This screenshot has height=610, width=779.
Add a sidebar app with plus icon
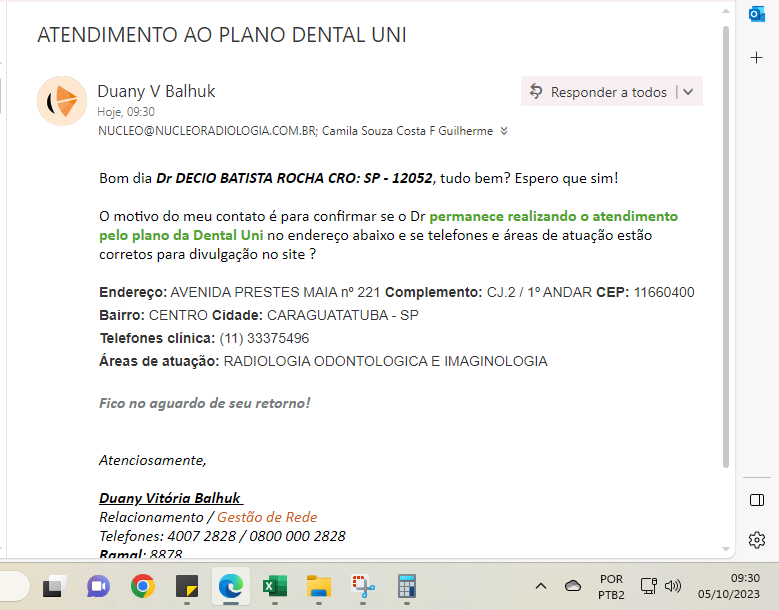point(756,58)
